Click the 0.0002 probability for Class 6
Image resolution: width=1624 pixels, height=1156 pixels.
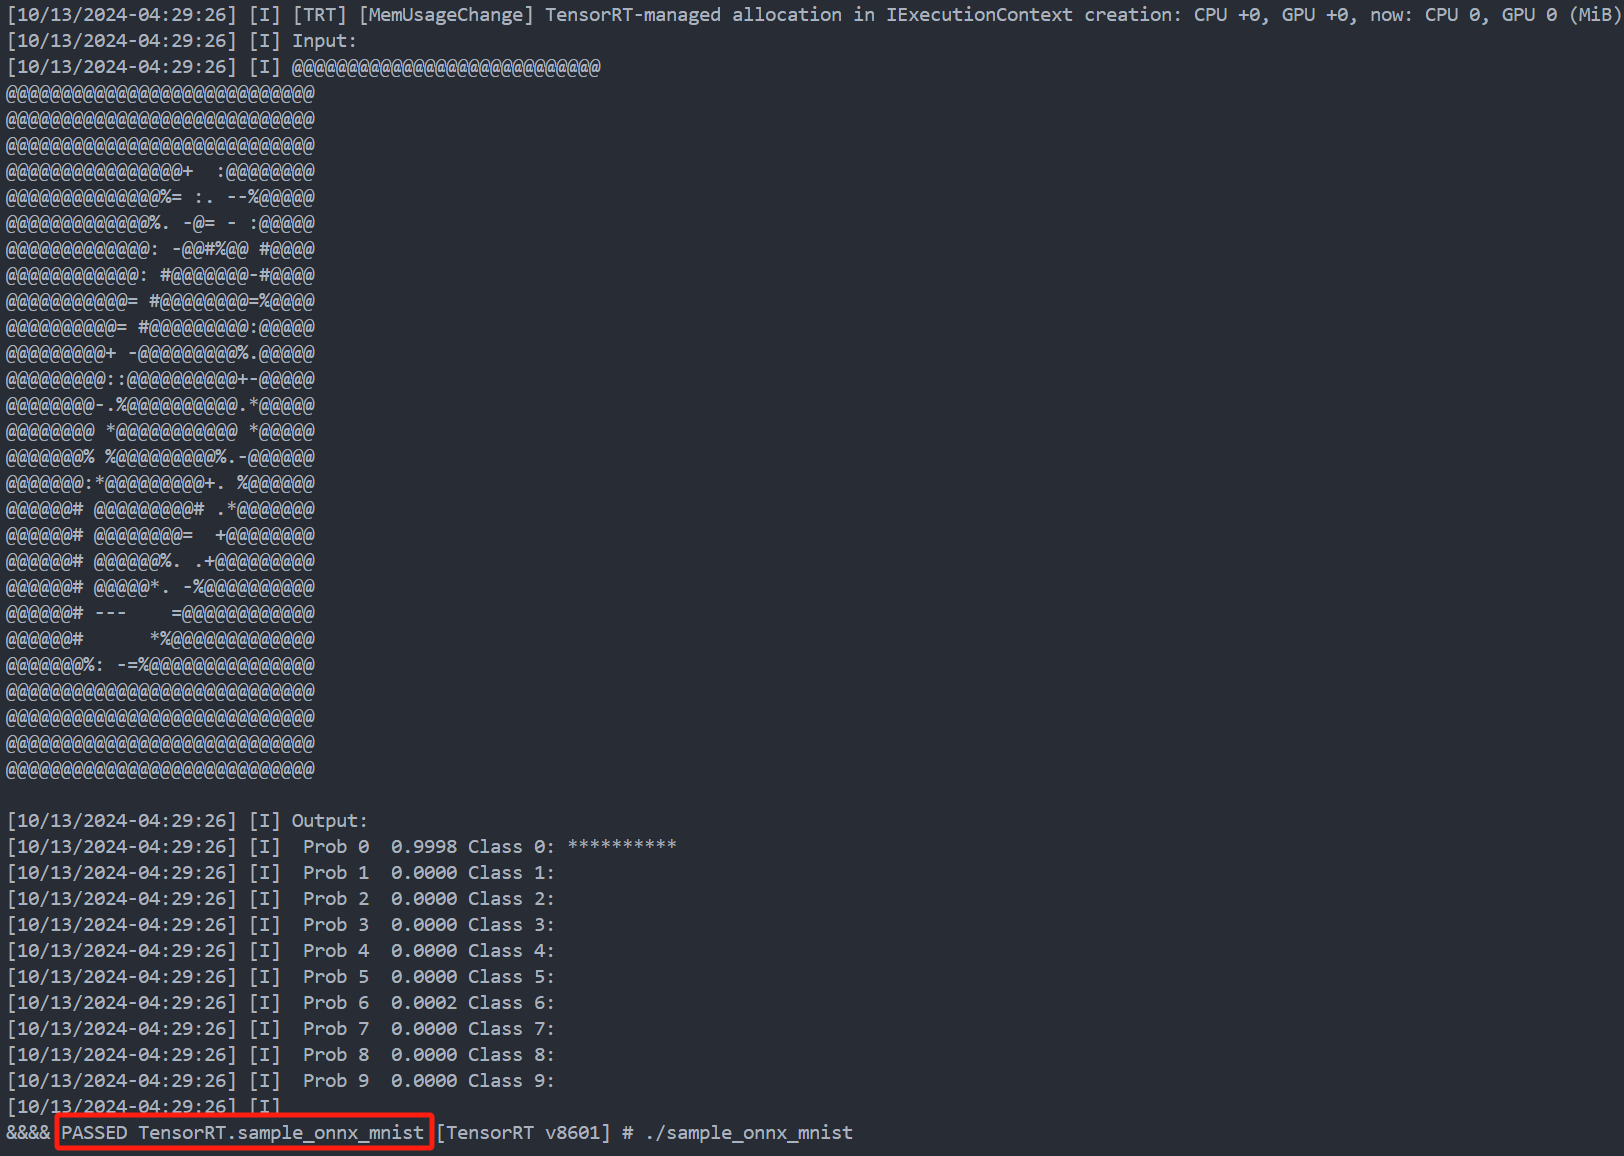click(424, 1002)
